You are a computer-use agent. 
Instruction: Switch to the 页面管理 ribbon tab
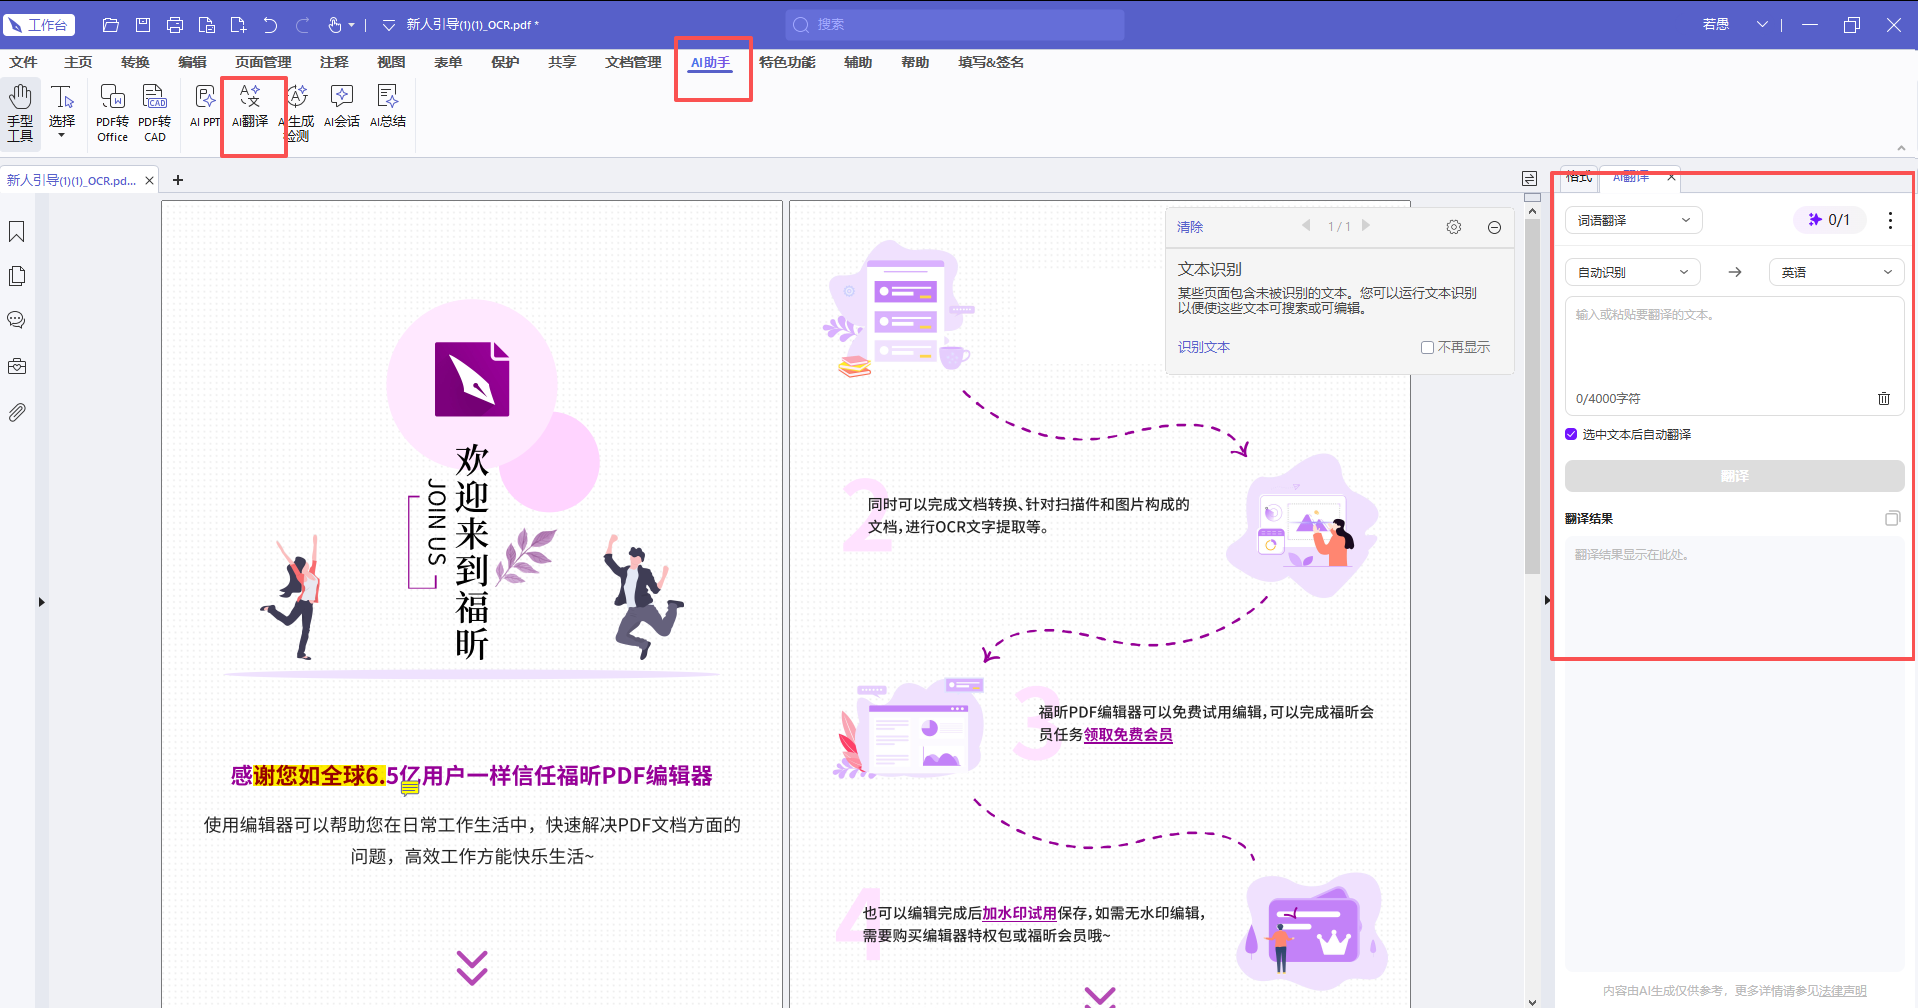click(x=263, y=62)
